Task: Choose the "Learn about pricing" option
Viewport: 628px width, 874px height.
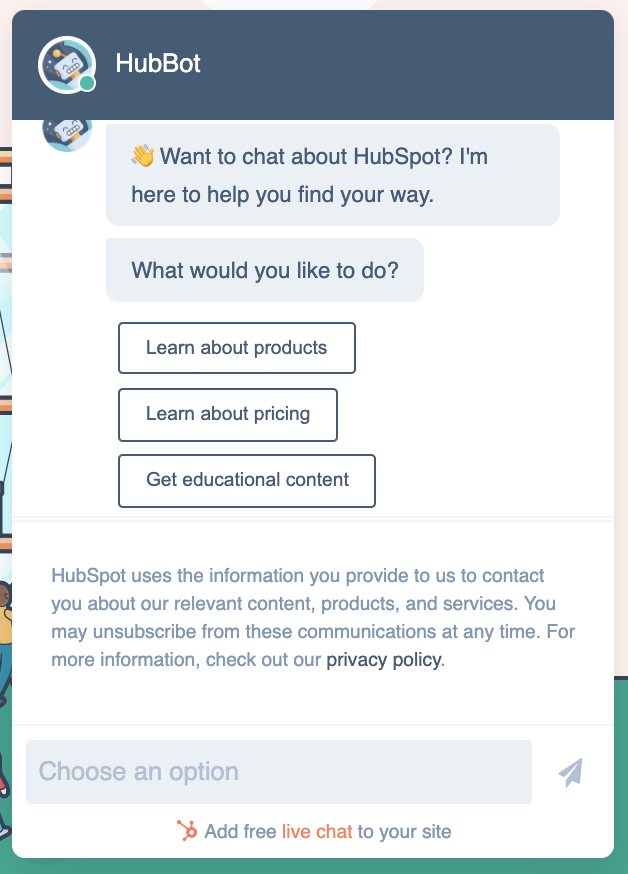Action: [227, 415]
